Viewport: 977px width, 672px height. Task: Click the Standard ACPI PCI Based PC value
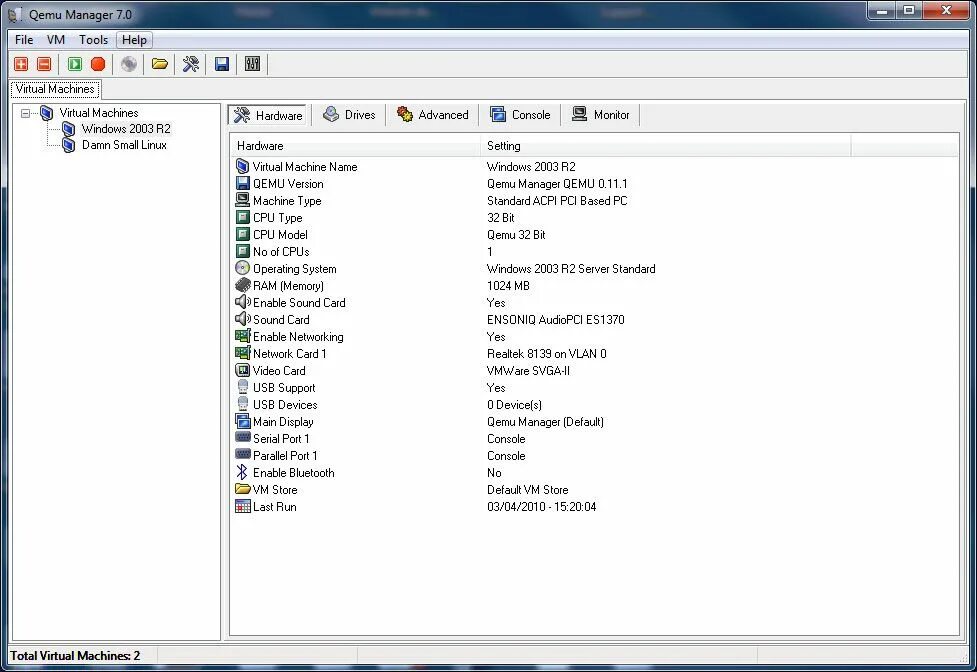click(x=557, y=201)
